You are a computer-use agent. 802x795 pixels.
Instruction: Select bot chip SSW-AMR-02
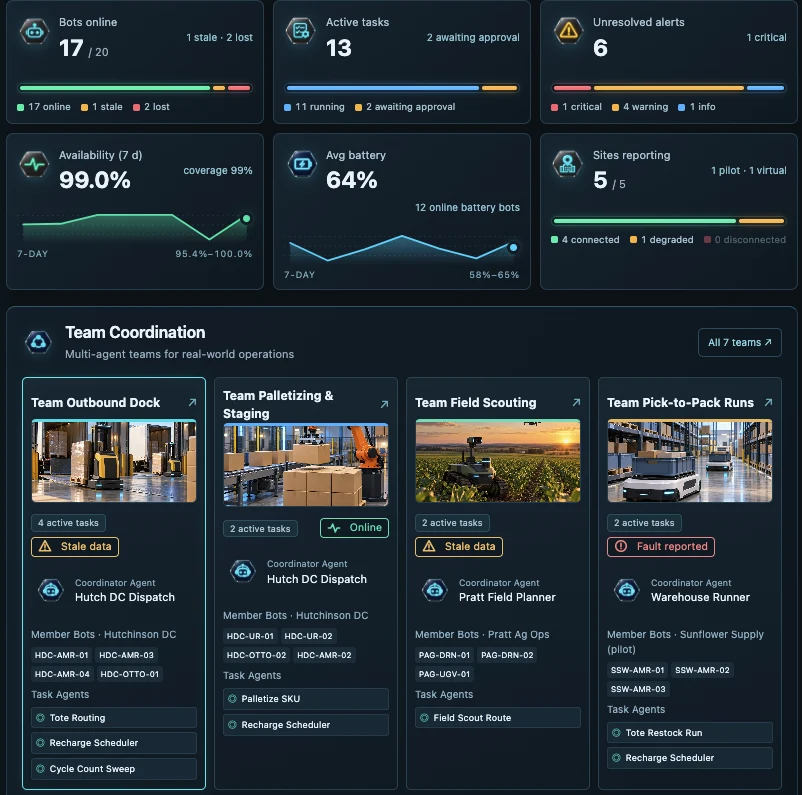coord(702,670)
